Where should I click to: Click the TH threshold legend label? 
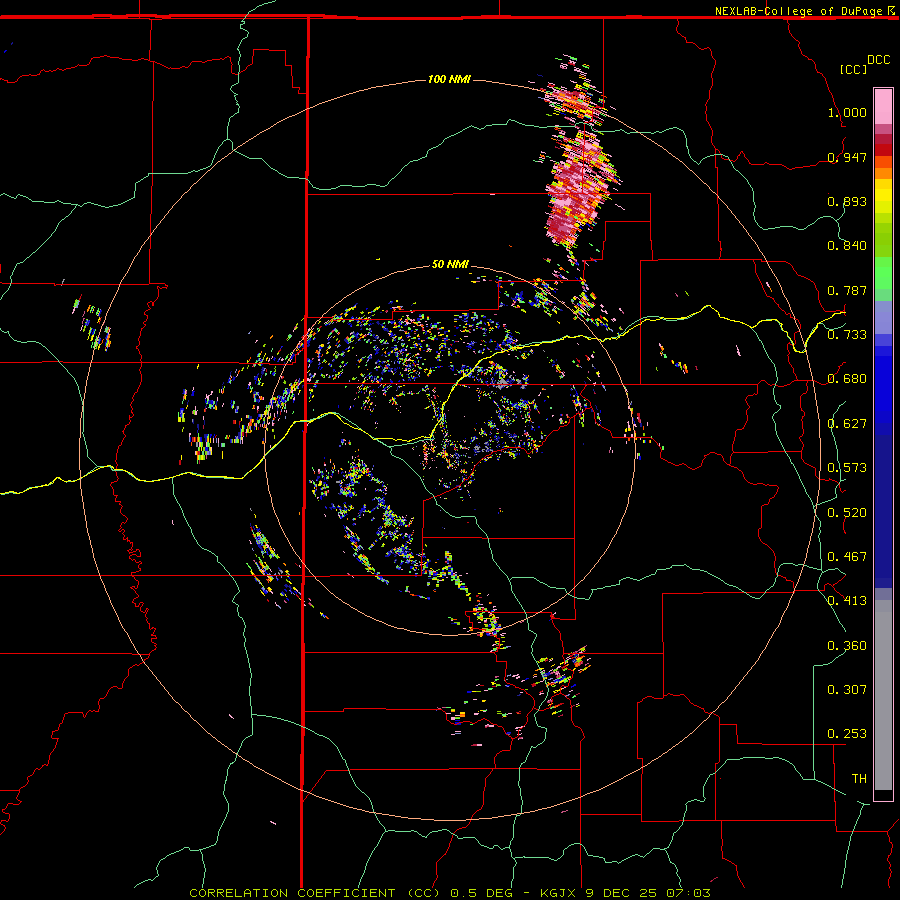point(859,779)
